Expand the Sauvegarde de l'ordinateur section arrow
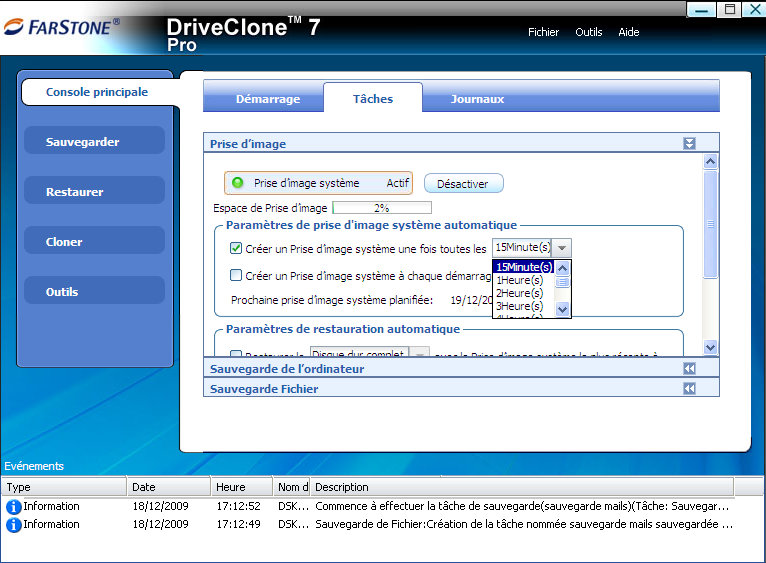766x563 pixels. [x=689, y=369]
